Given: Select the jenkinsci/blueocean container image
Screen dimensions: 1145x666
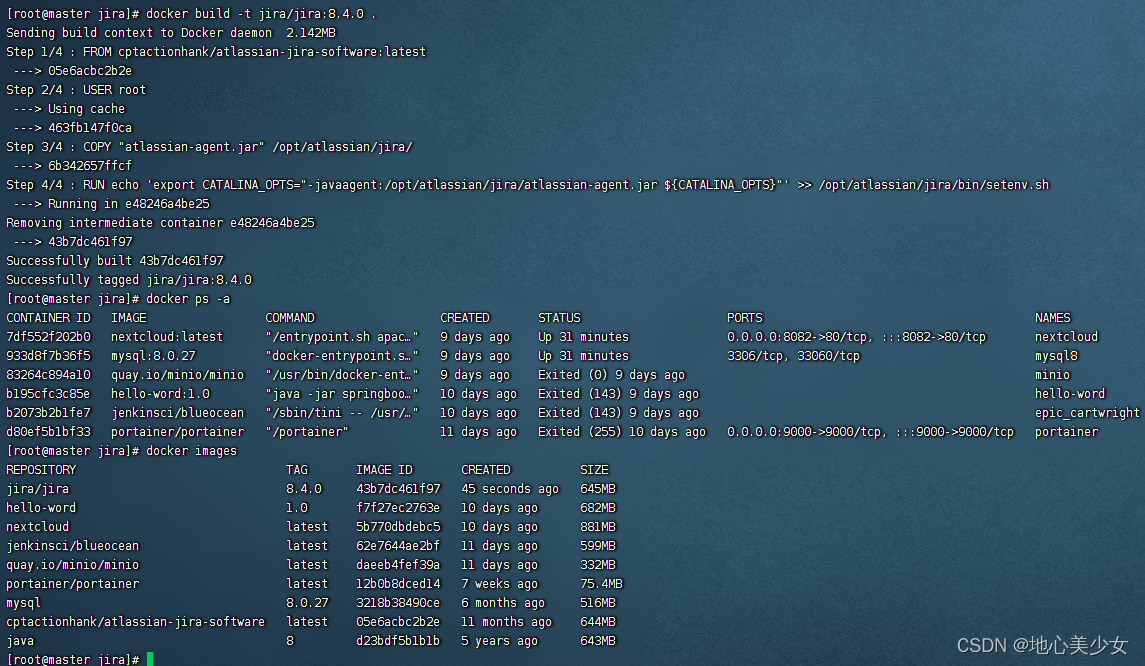Looking at the screenshot, I should (x=177, y=413).
